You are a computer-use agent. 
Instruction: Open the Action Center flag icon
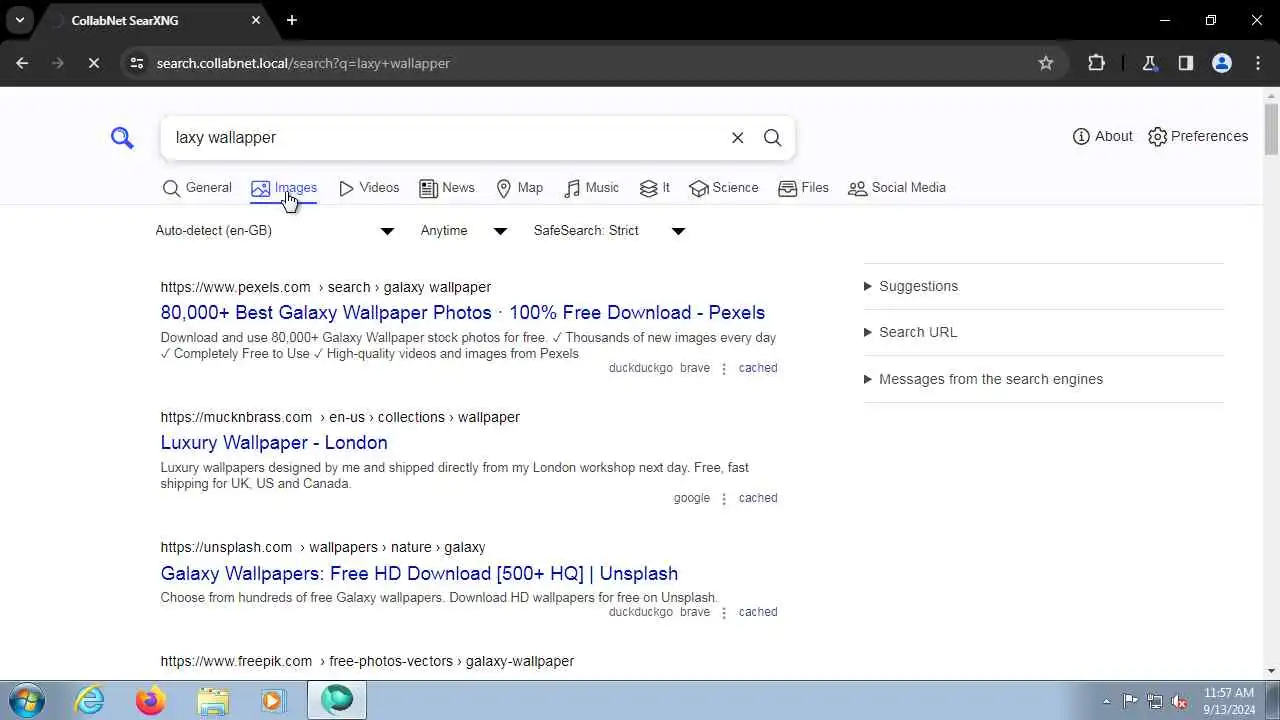[x=1130, y=701]
